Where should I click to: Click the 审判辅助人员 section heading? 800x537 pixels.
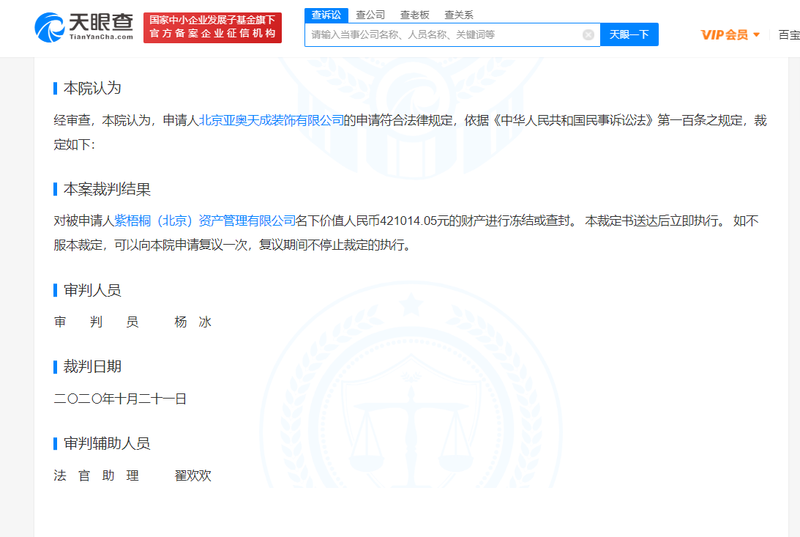[x=107, y=444]
